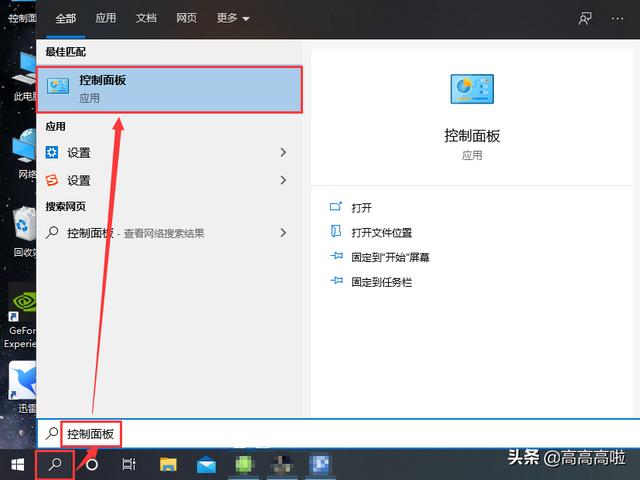Screen dimensions: 640x480
Task: Open Task View on the taskbar
Action: click(129, 464)
